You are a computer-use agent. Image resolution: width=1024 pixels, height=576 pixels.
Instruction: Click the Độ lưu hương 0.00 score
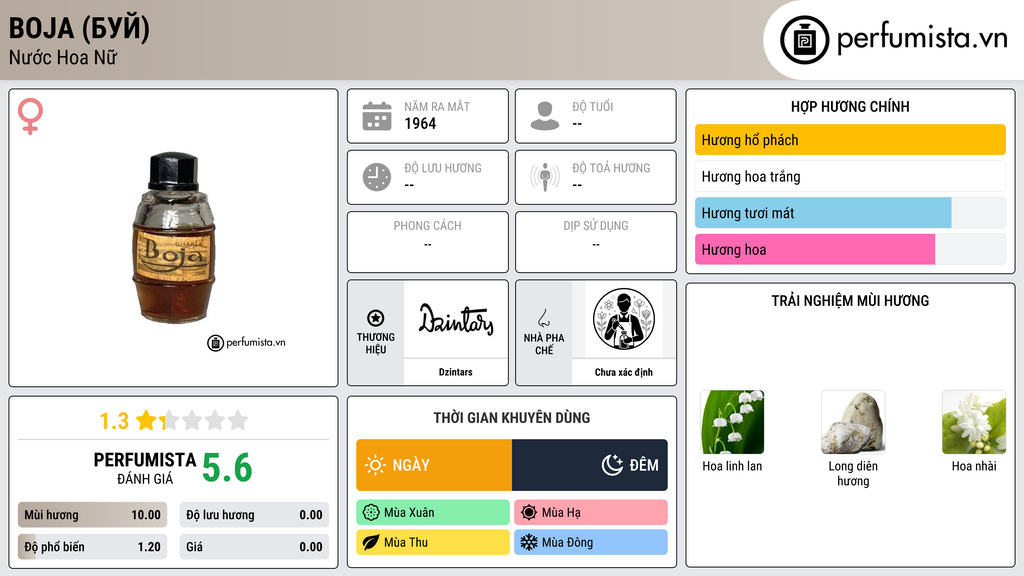(254, 515)
